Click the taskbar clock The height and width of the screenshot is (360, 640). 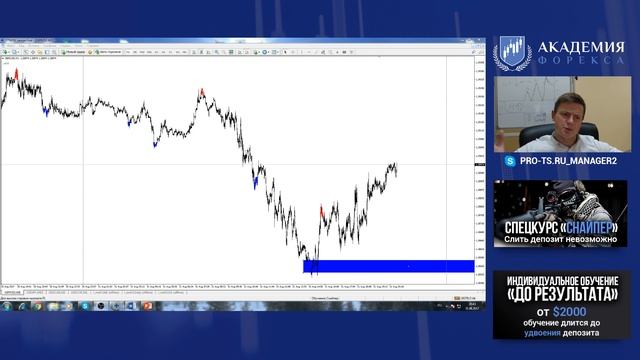click(x=473, y=306)
